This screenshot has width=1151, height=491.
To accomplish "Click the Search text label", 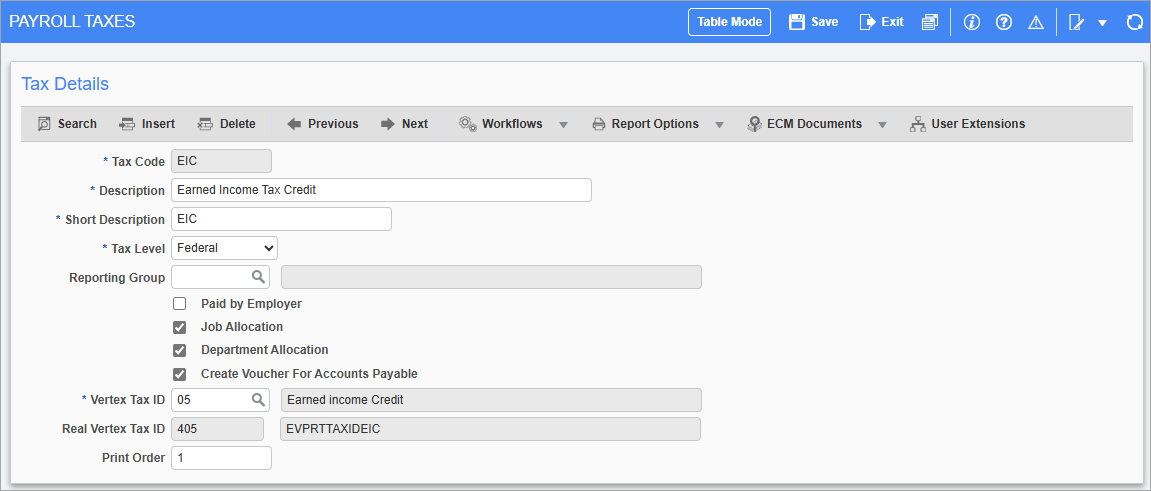I will [77, 124].
